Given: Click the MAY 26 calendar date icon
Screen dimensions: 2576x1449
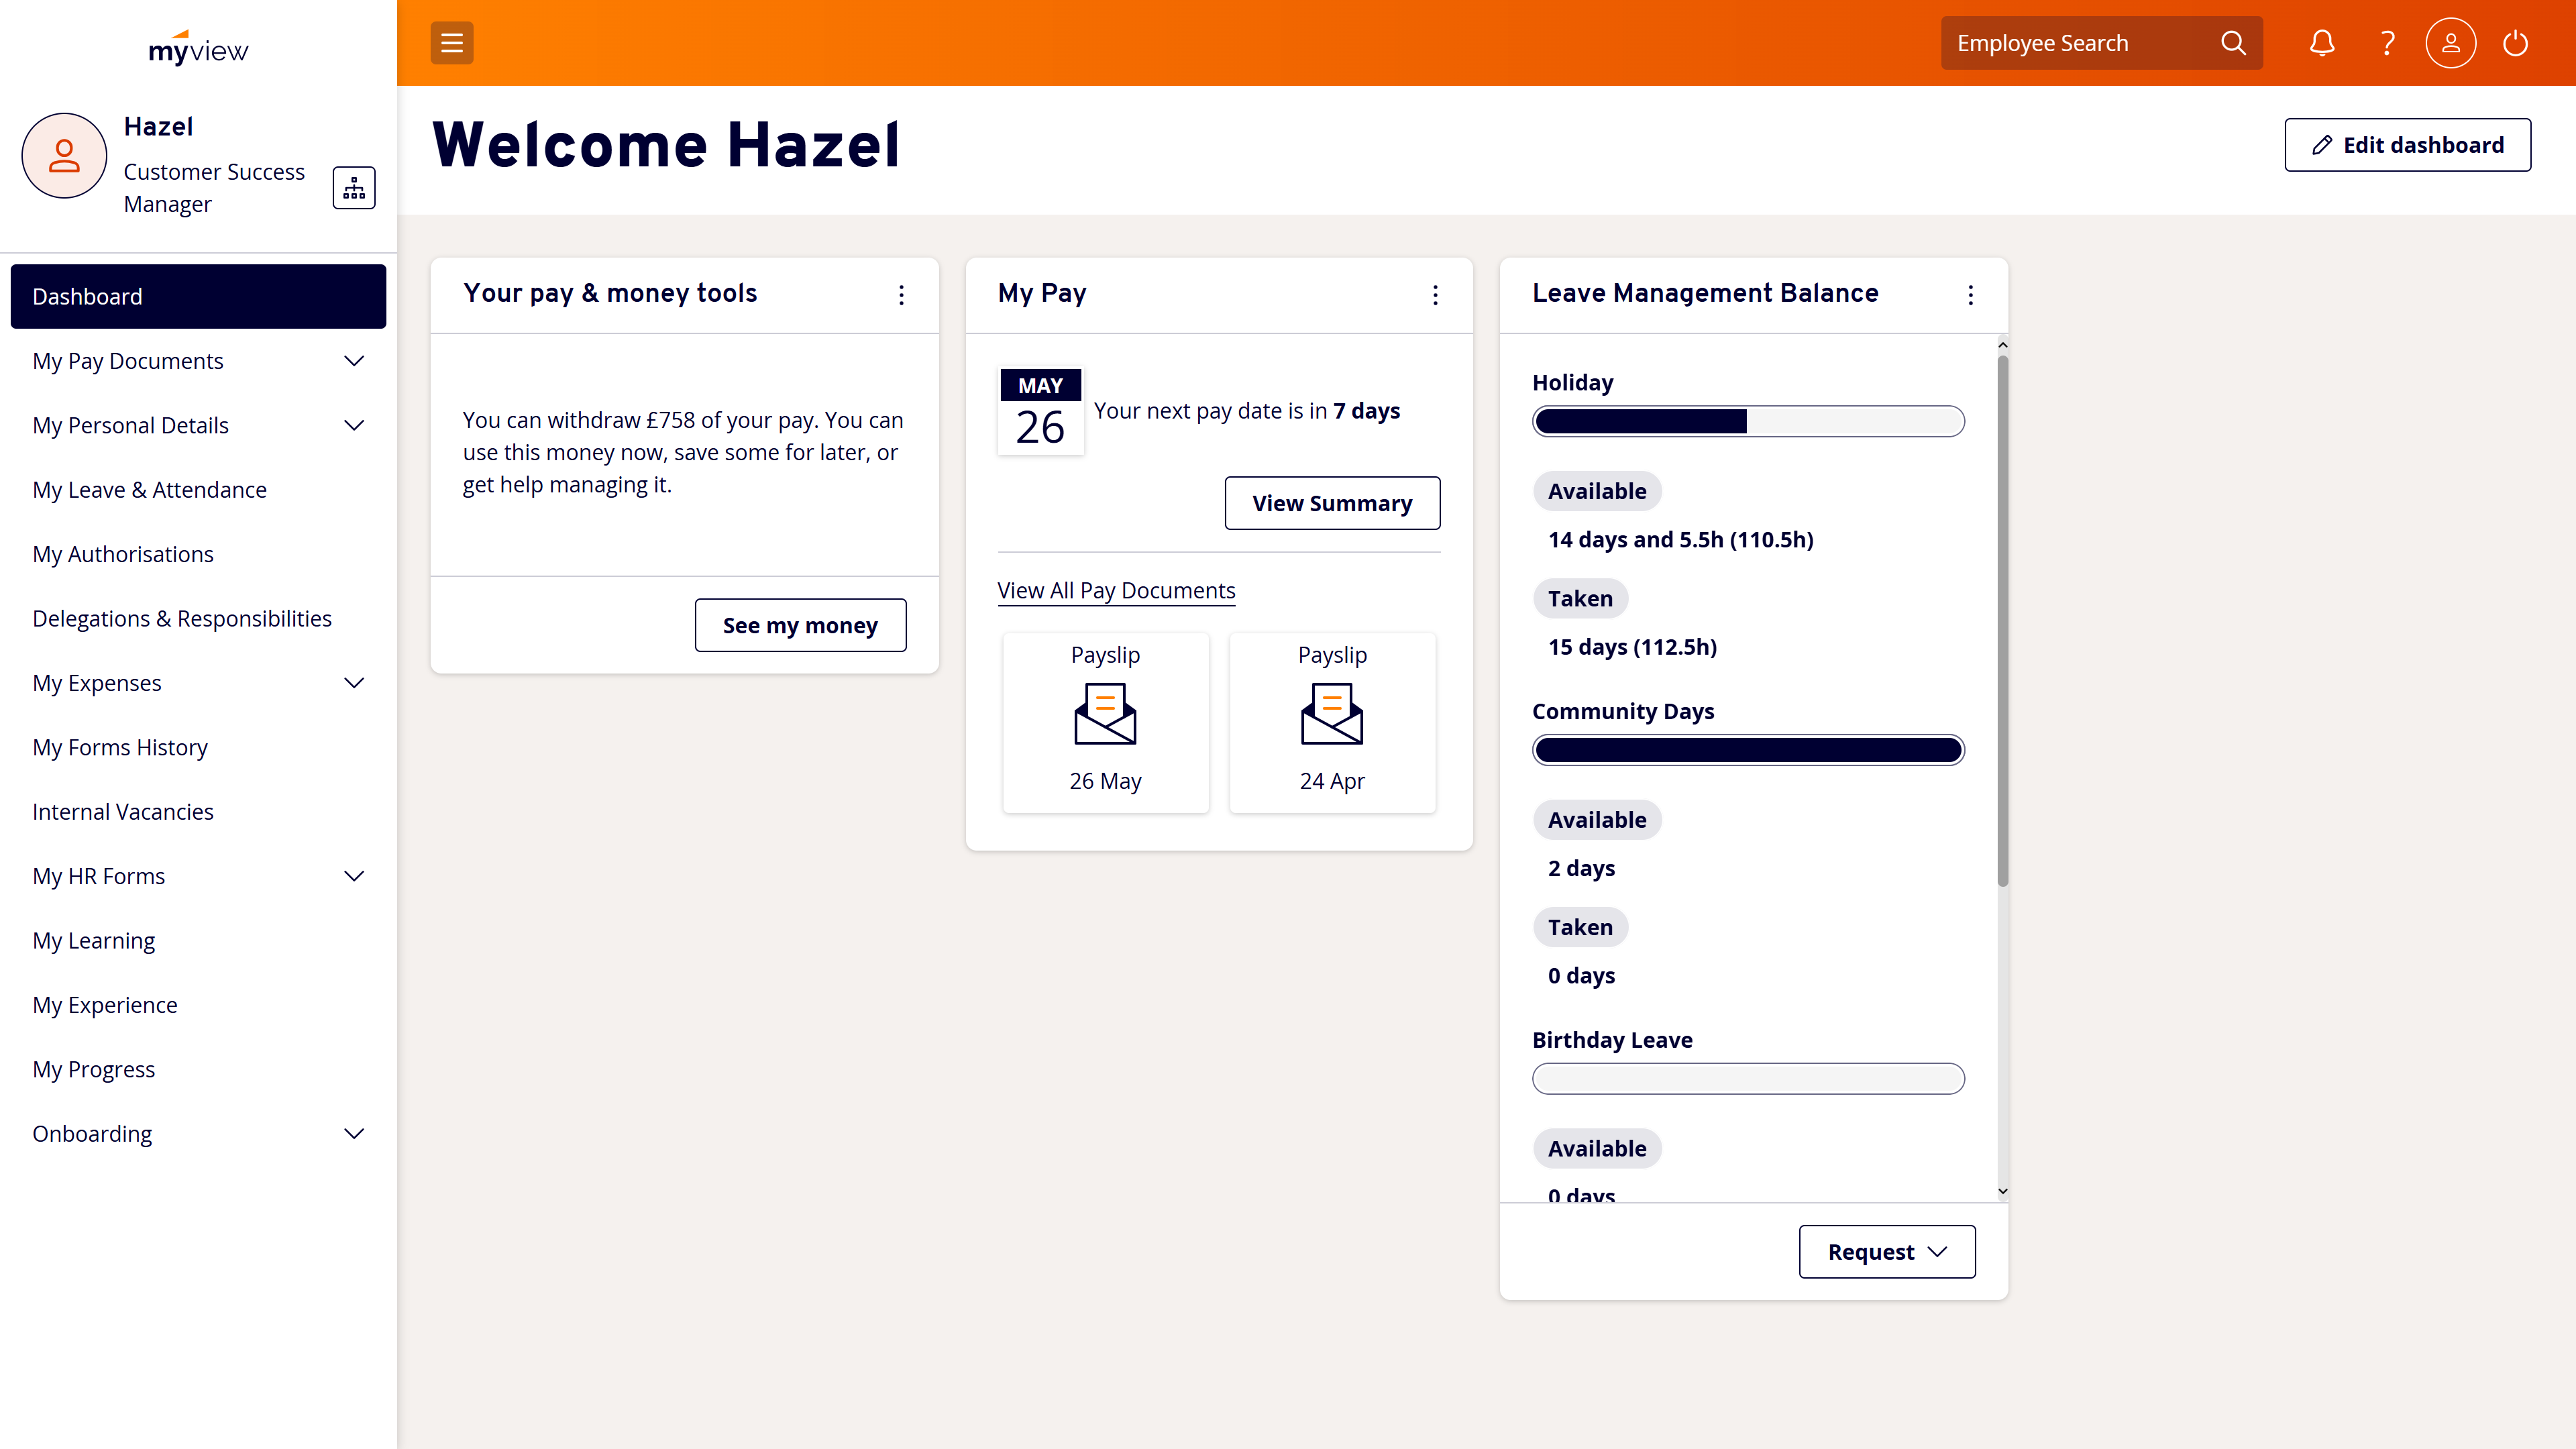Looking at the screenshot, I should (x=1040, y=412).
